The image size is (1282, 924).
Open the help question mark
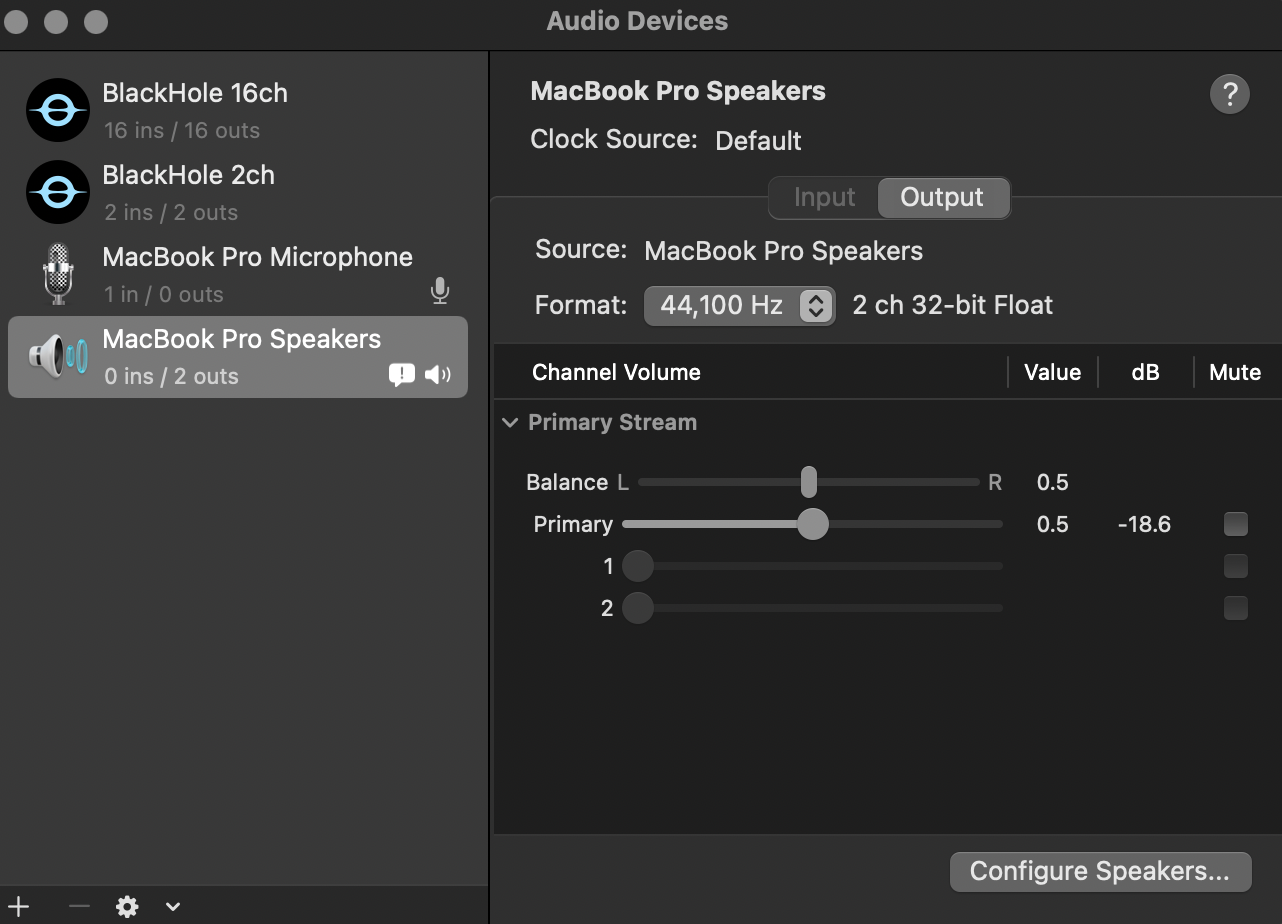(1229, 94)
